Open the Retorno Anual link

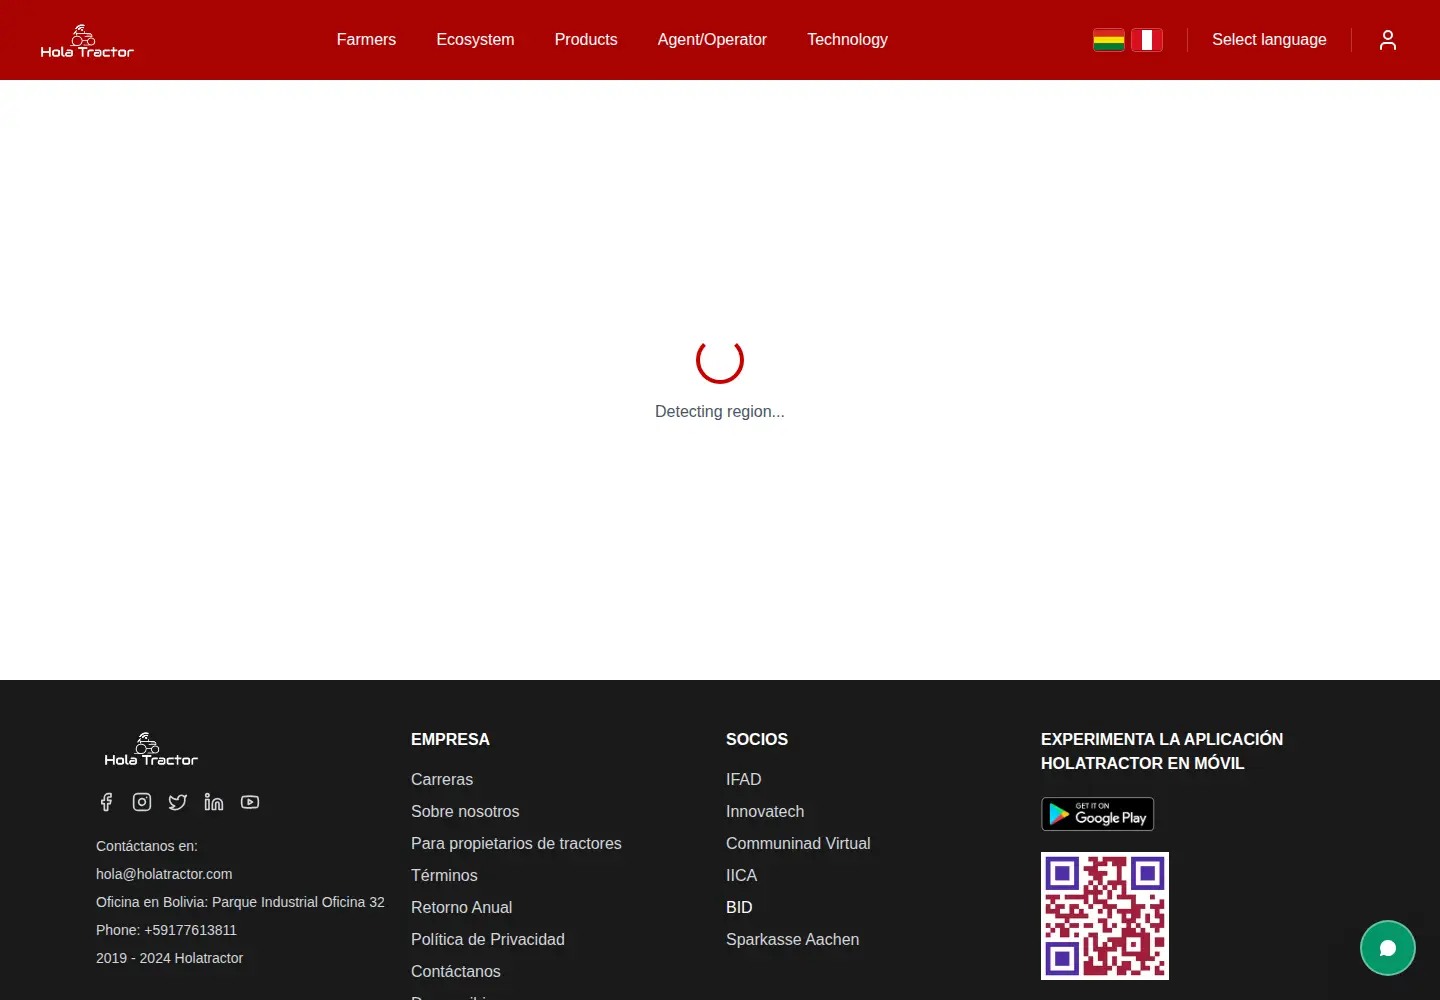click(461, 907)
